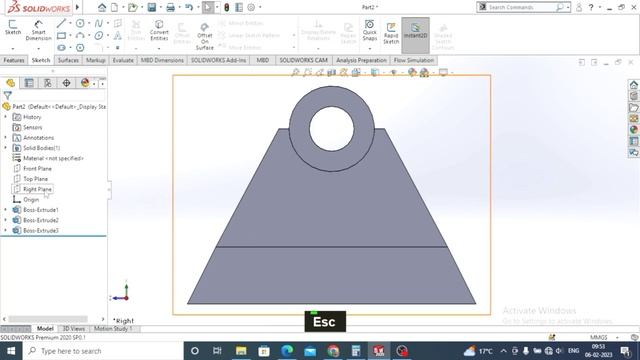Click Convert Entities tool

159,30
